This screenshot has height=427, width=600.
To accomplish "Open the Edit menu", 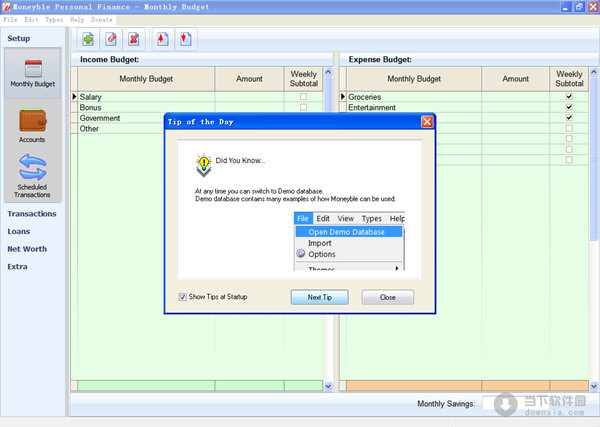I will point(31,20).
